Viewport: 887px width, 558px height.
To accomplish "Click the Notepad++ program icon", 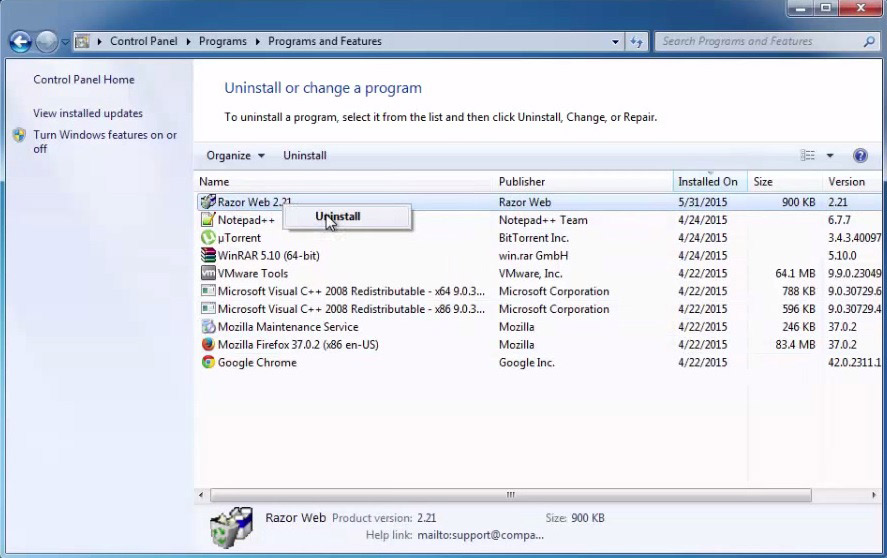I will (x=208, y=220).
